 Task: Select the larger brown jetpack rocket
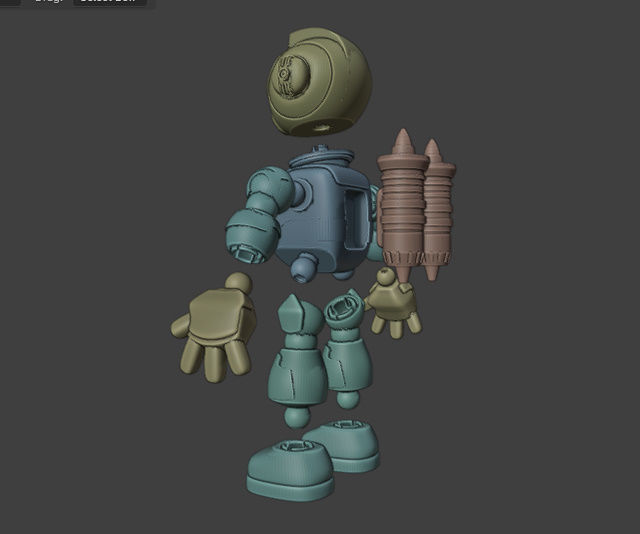(x=403, y=204)
